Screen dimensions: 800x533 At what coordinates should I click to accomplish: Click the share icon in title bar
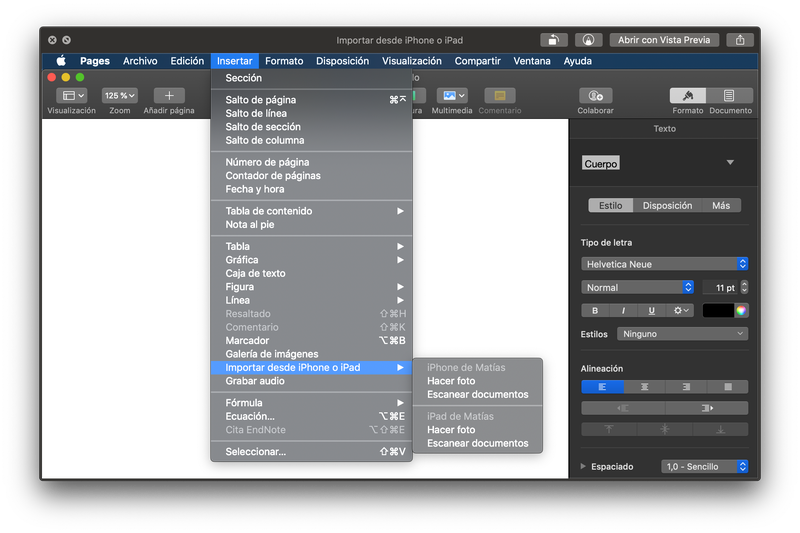[740, 40]
